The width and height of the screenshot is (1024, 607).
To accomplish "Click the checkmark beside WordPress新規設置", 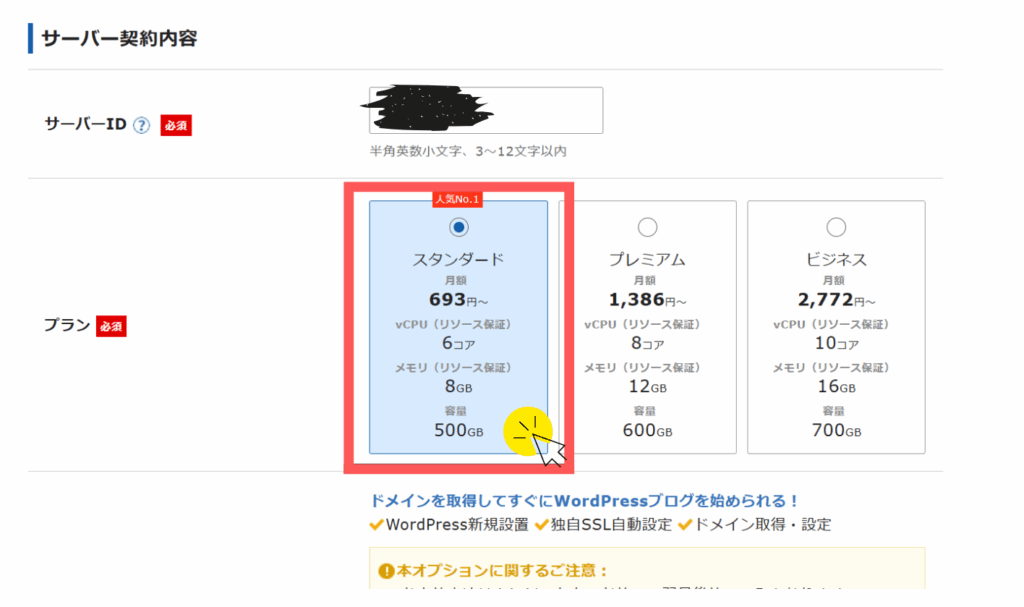I will click(376, 524).
